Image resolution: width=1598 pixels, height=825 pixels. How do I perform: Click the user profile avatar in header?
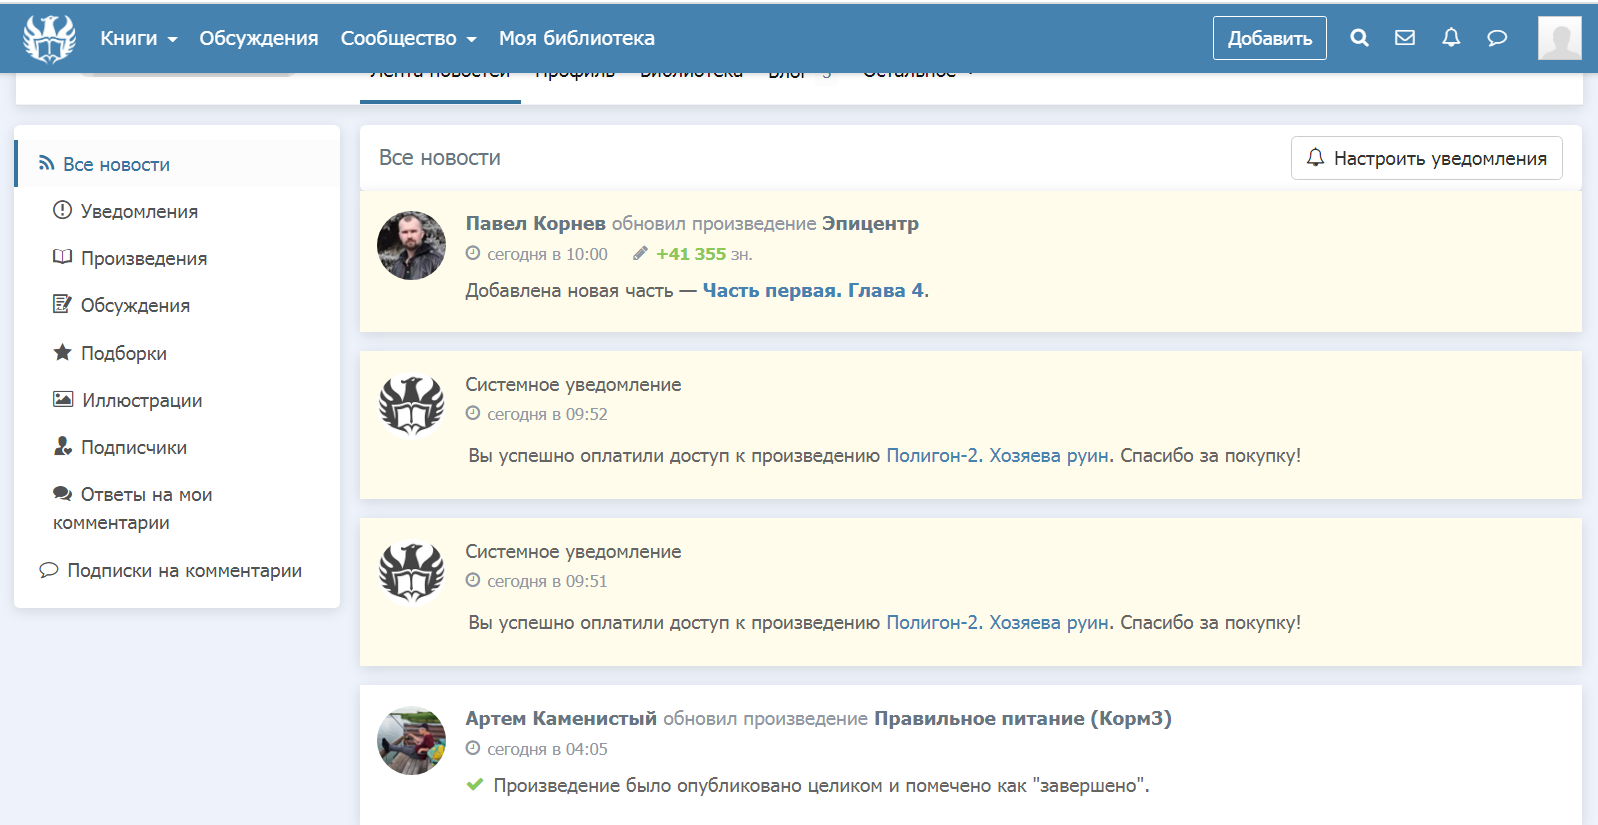[x=1559, y=38]
